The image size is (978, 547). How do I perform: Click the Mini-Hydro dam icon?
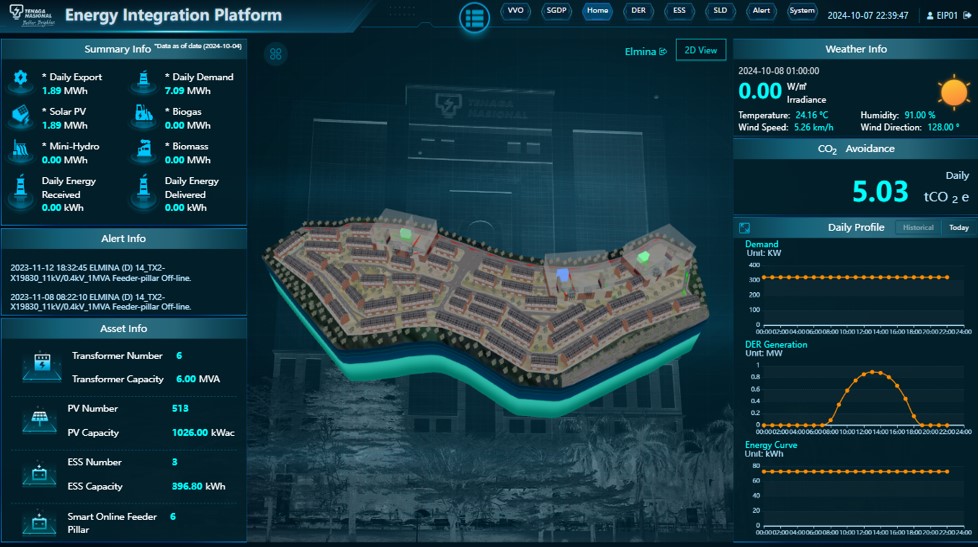click(x=20, y=152)
